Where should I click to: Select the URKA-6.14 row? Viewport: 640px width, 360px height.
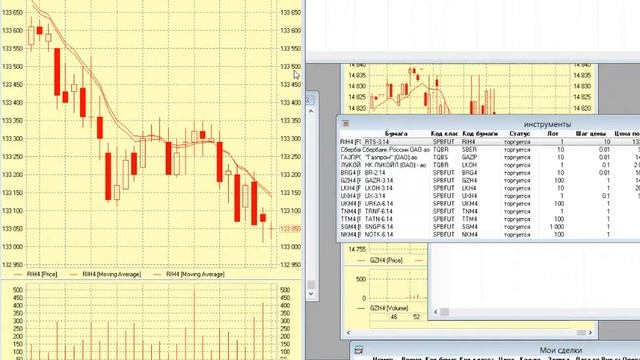(490, 204)
